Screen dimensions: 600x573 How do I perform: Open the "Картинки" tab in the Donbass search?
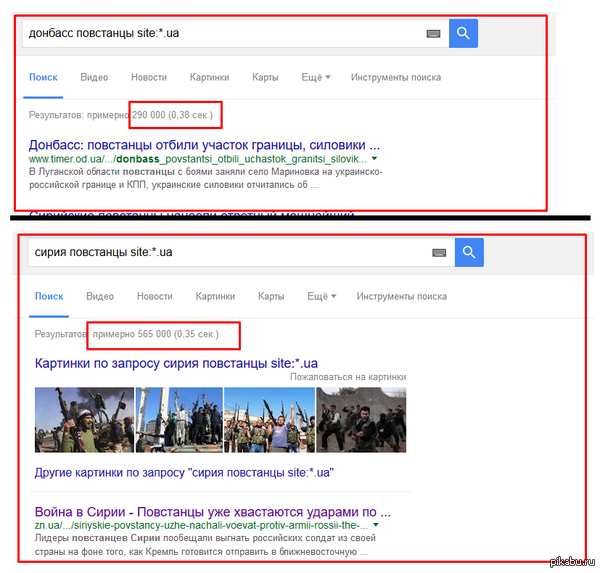click(209, 77)
